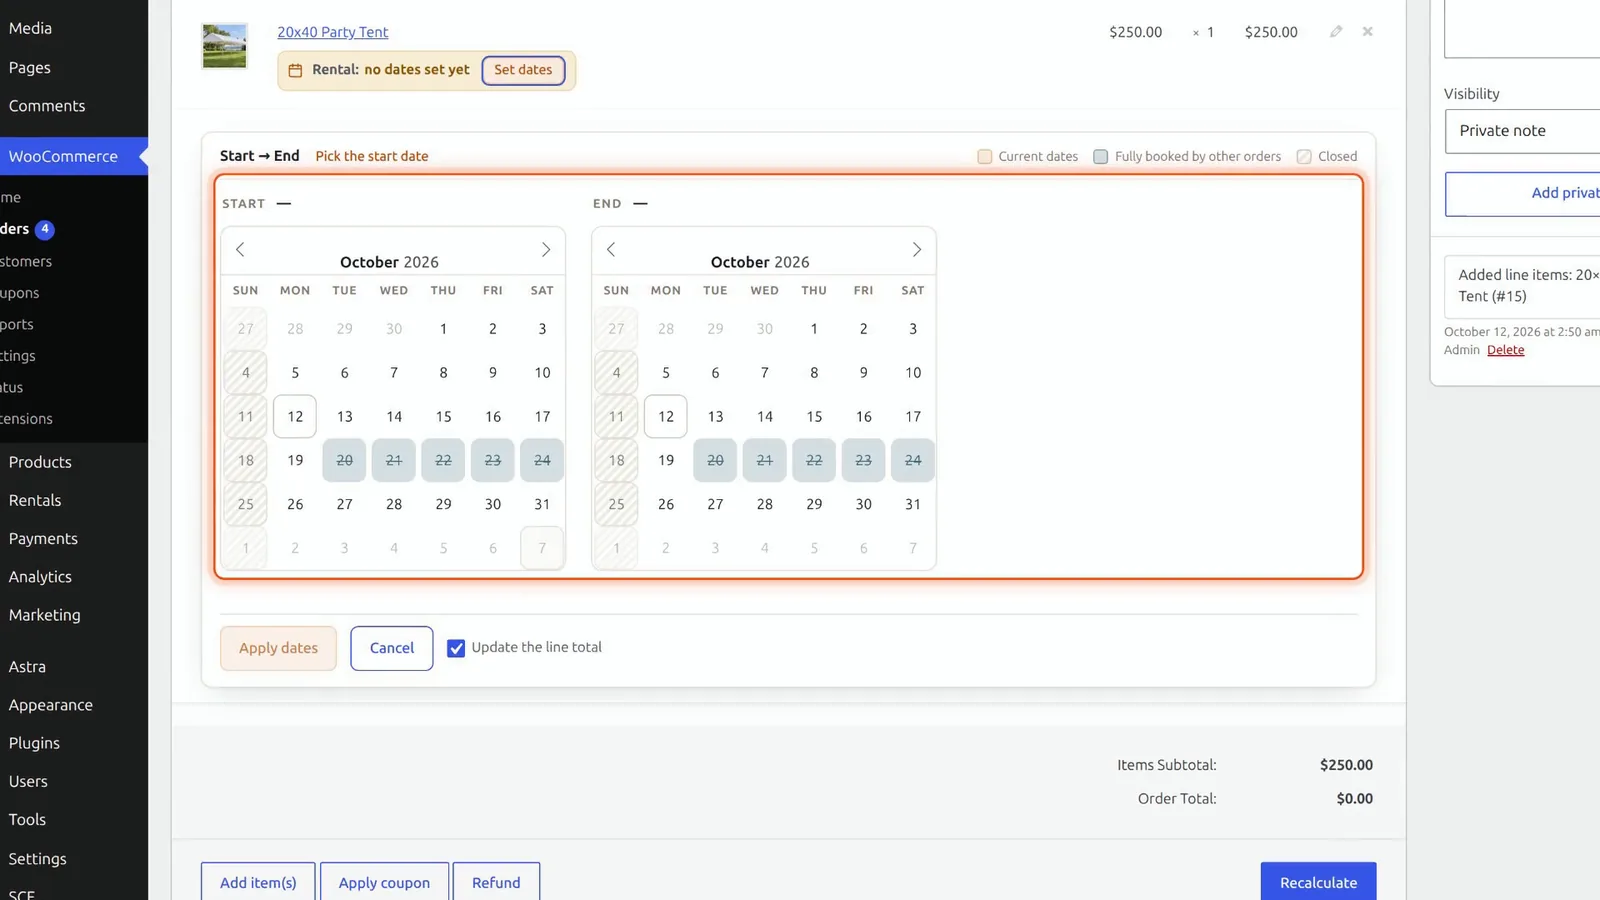Viewport: 1600px width, 900px height.
Task: Click the rental calendar icon in notice
Action: [295, 70]
